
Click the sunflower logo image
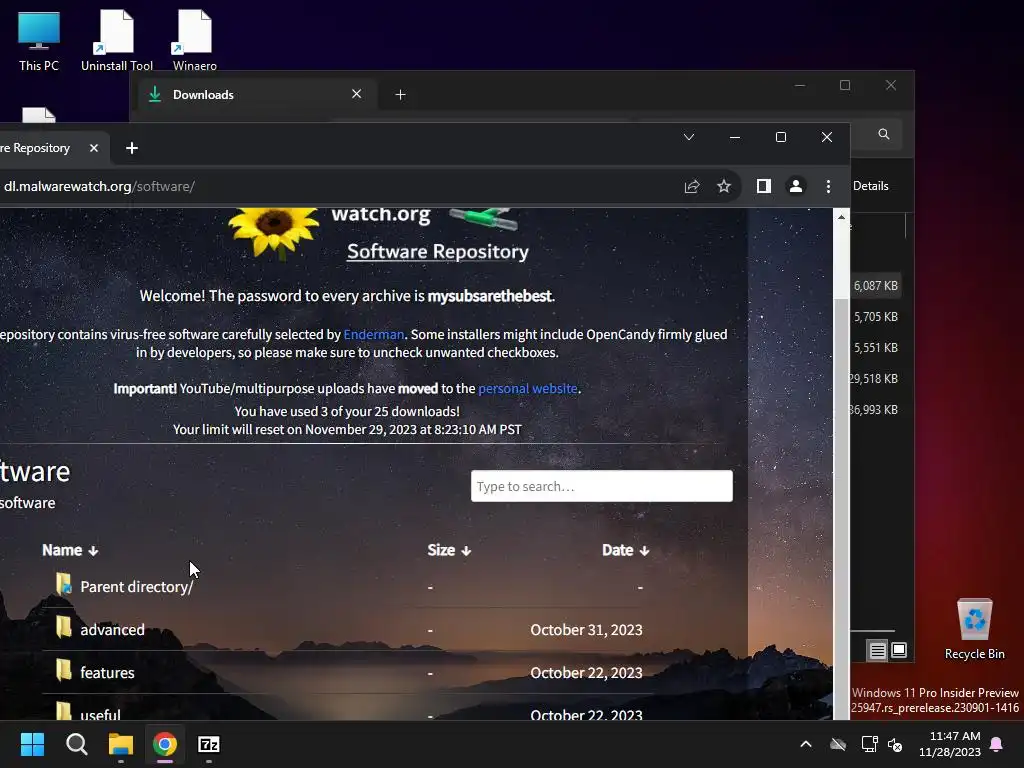point(274,231)
